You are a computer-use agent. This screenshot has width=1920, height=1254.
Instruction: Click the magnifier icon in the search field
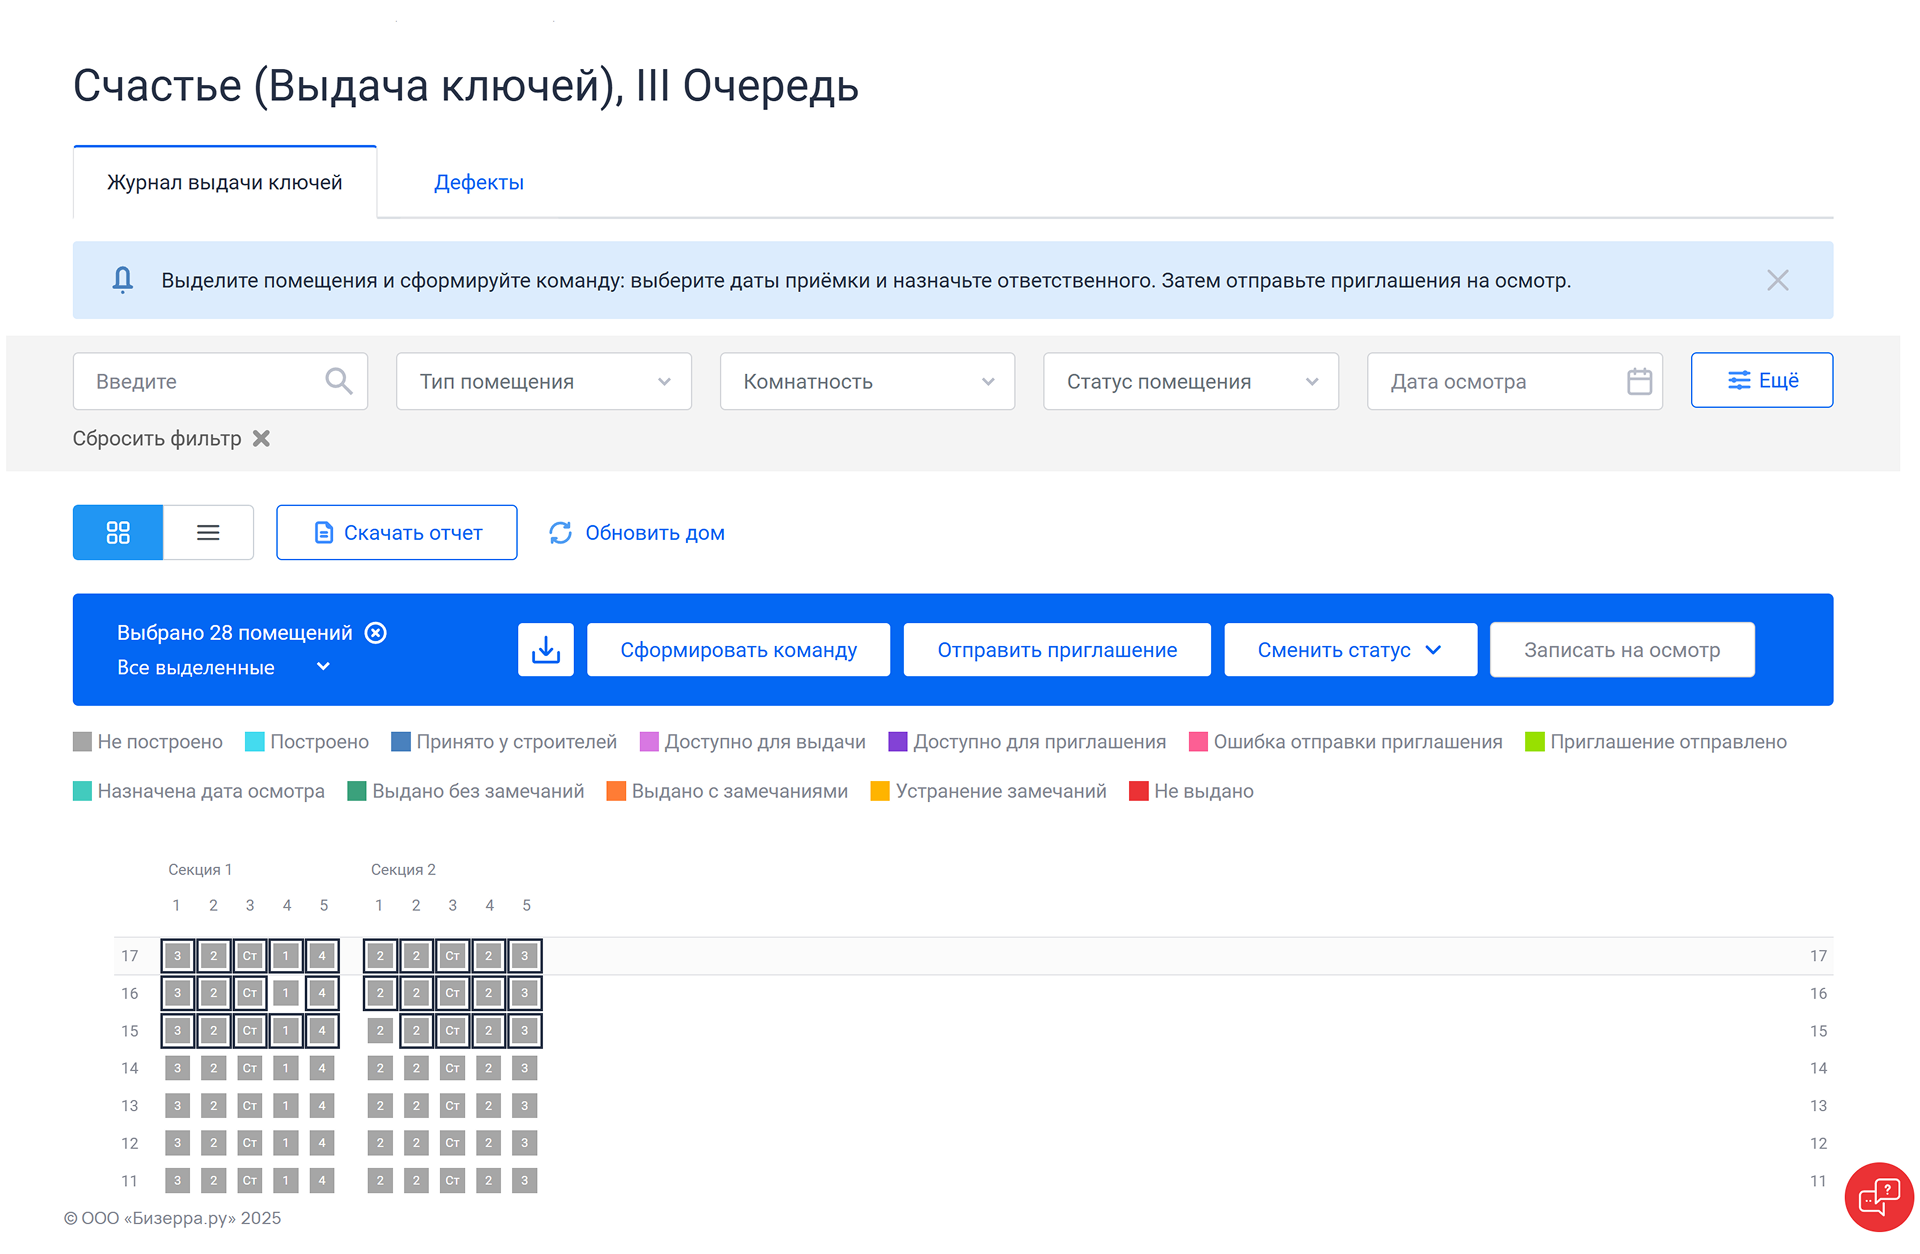coord(339,381)
